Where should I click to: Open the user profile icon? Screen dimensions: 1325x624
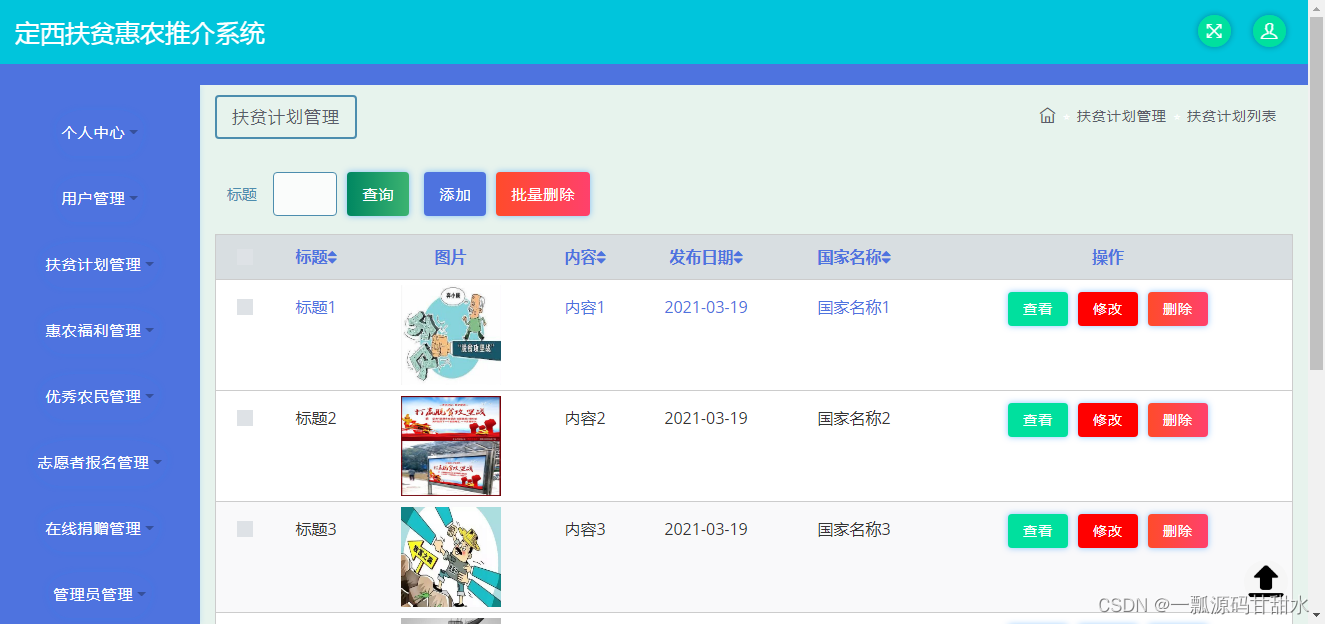click(1269, 31)
